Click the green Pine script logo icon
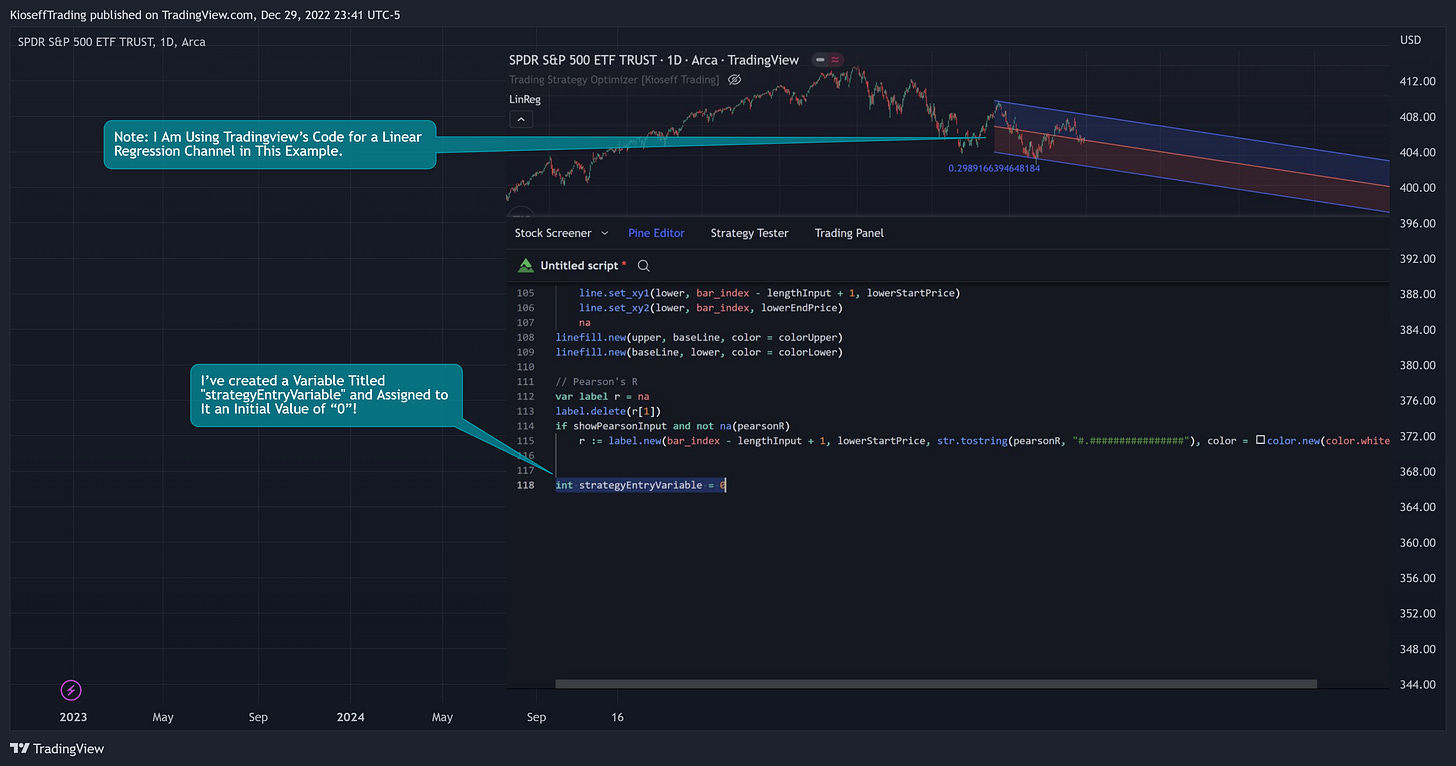Screen dimensions: 1456x766 [525, 266]
